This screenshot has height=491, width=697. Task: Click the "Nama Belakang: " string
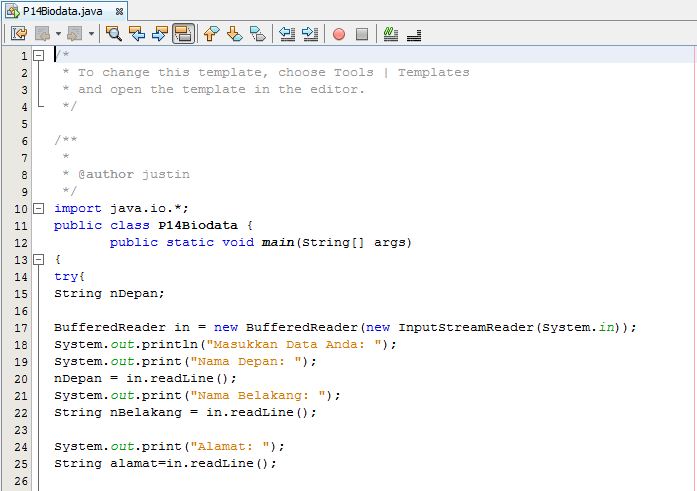(x=258, y=395)
